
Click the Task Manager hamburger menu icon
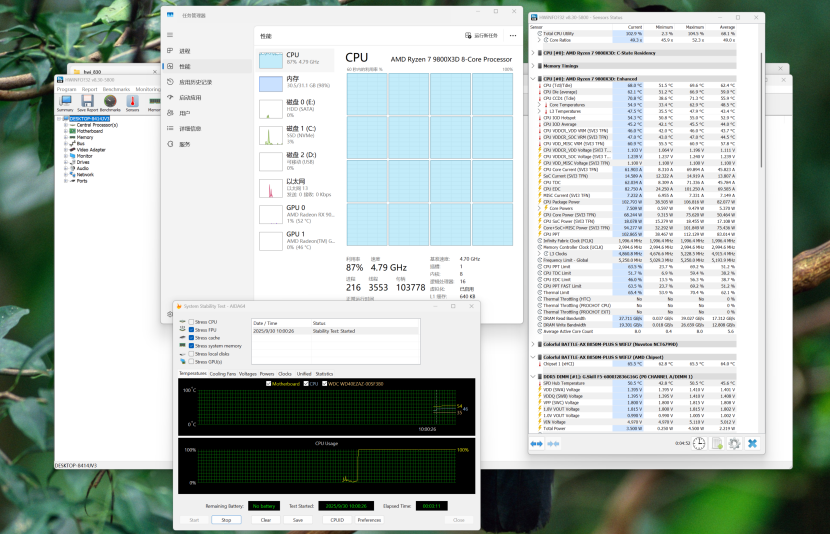point(170,35)
